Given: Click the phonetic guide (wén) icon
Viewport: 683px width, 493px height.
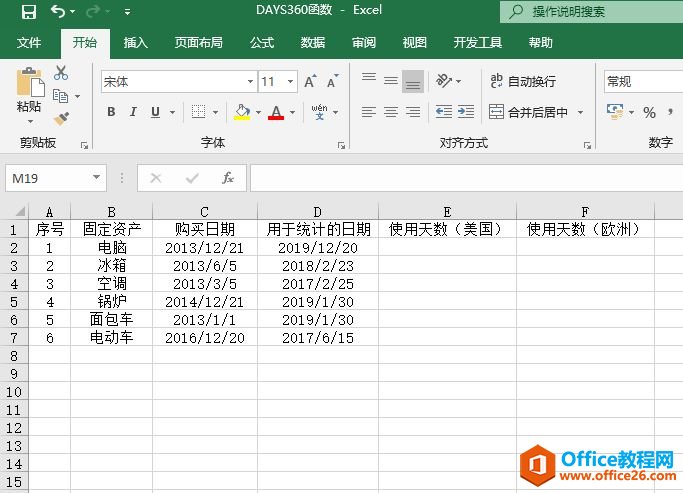Looking at the screenshot, I should [x=319, y=112].
